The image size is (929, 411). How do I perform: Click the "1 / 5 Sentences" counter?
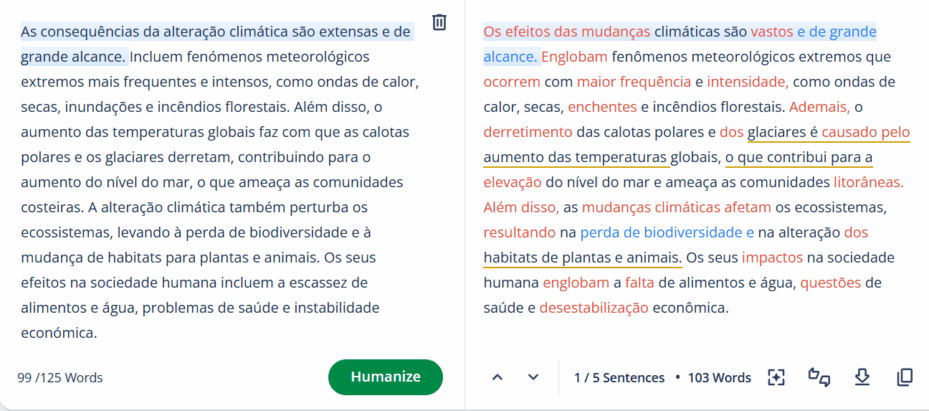(619, 378)
